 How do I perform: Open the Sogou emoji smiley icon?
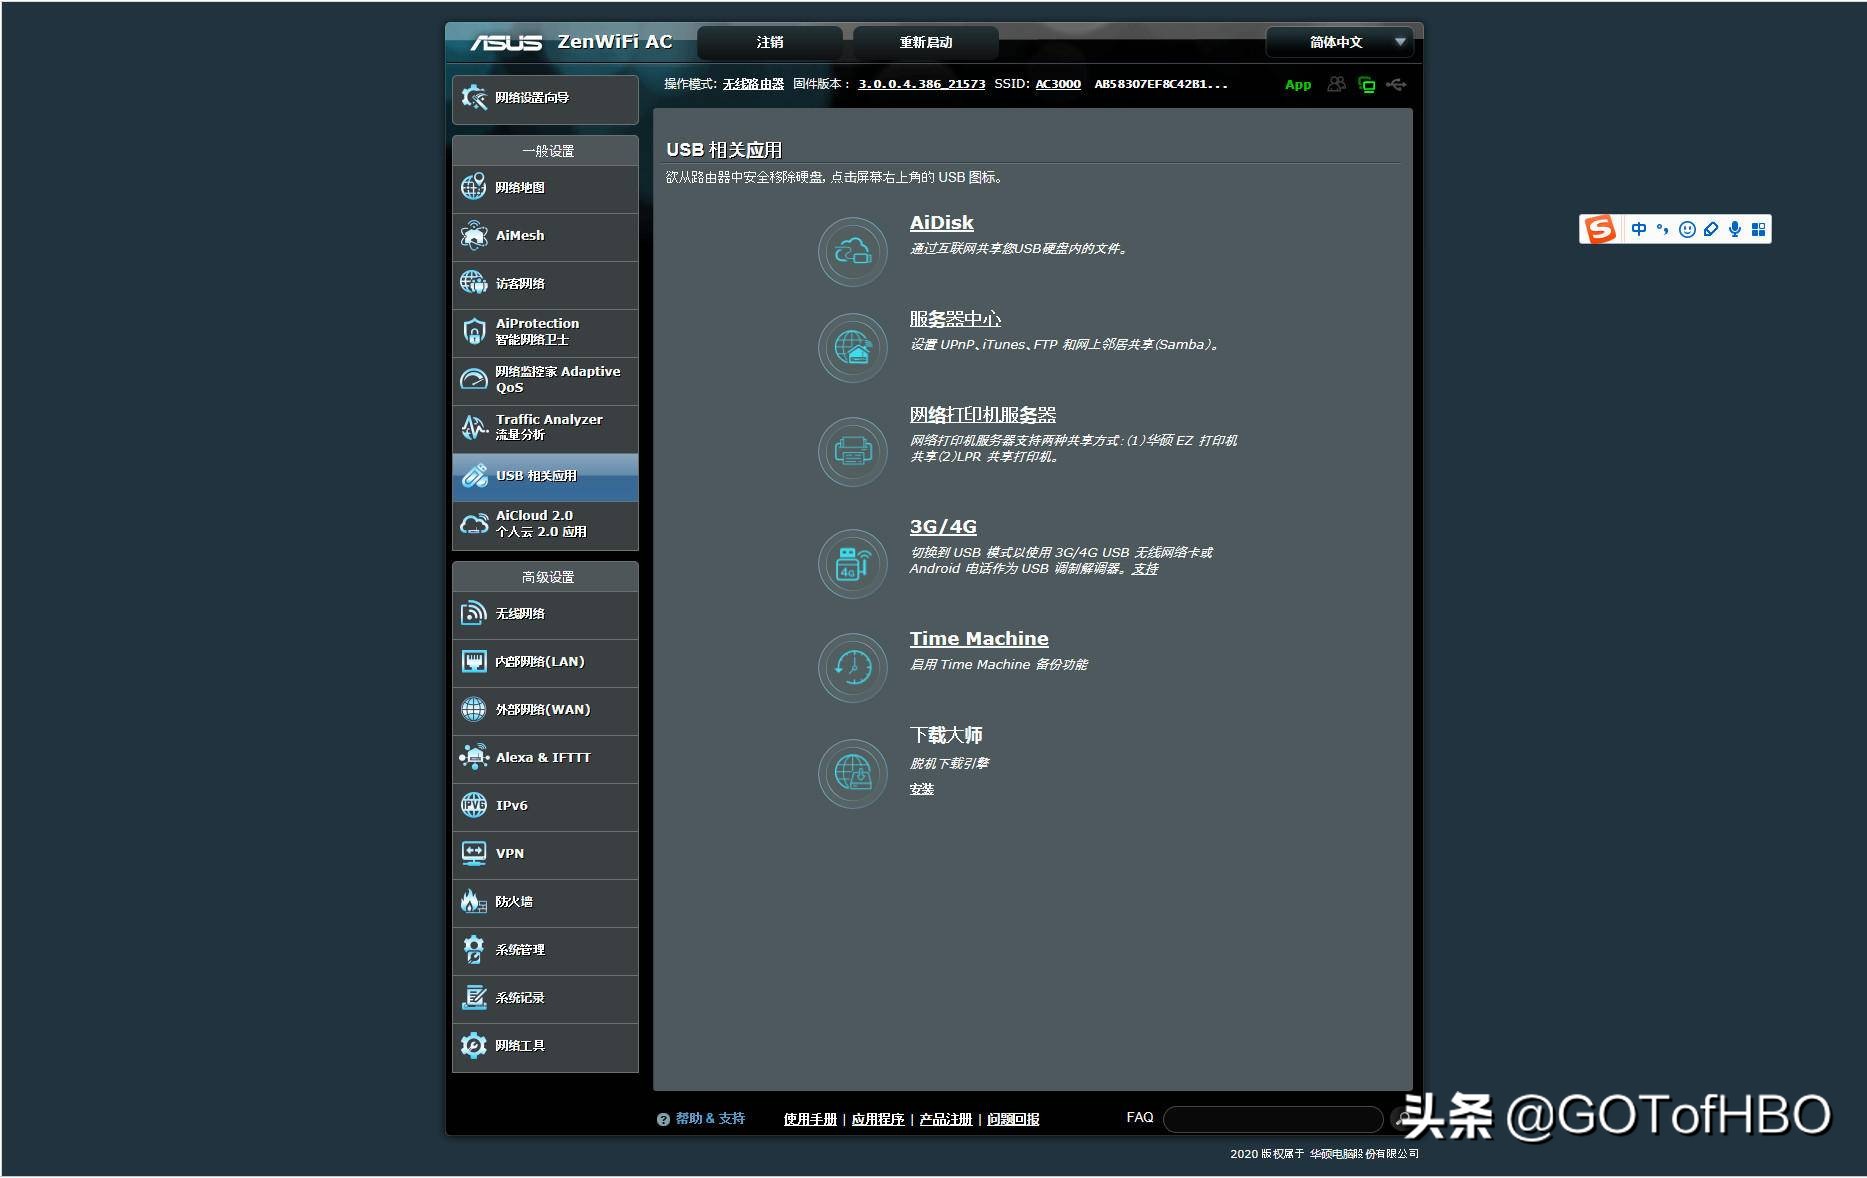point(1687,229)
